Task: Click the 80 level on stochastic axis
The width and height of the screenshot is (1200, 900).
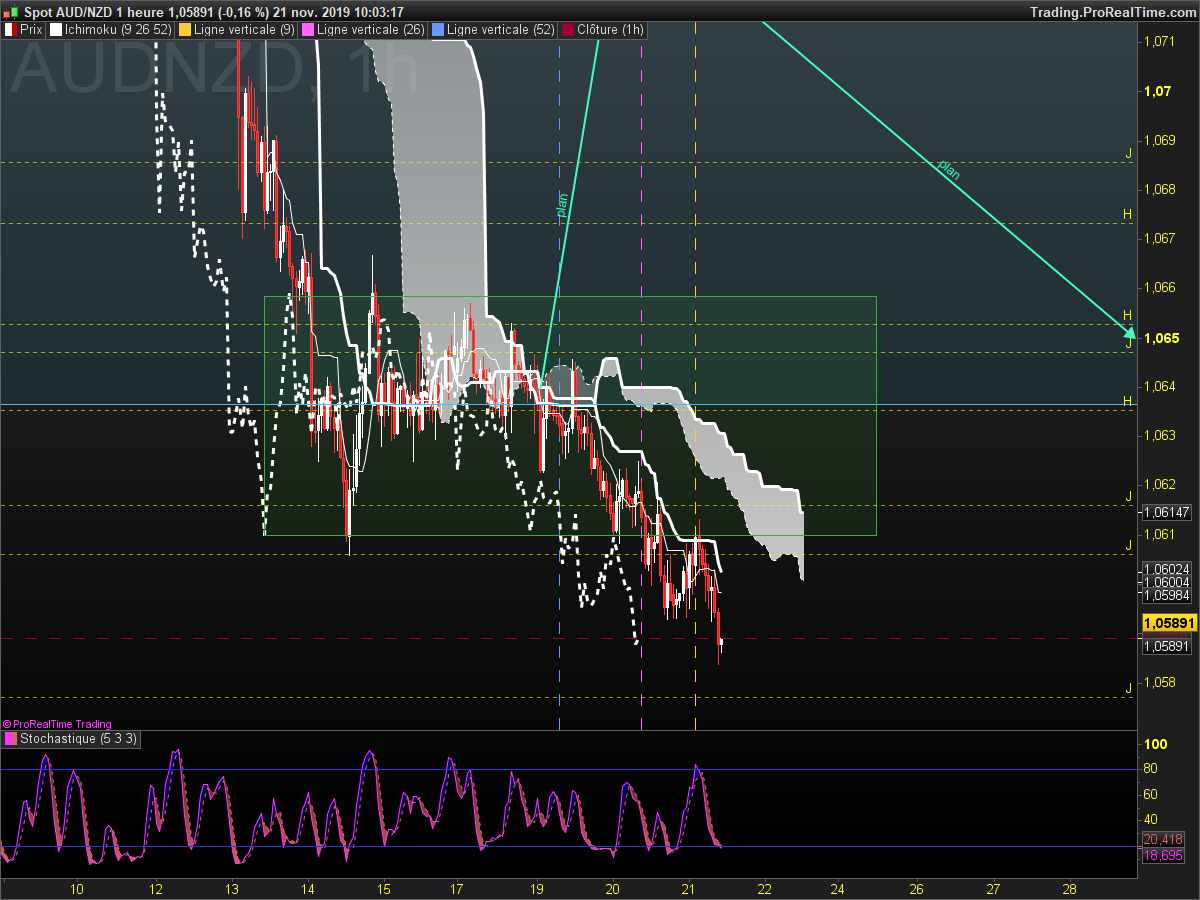Action: (1151, 769)
